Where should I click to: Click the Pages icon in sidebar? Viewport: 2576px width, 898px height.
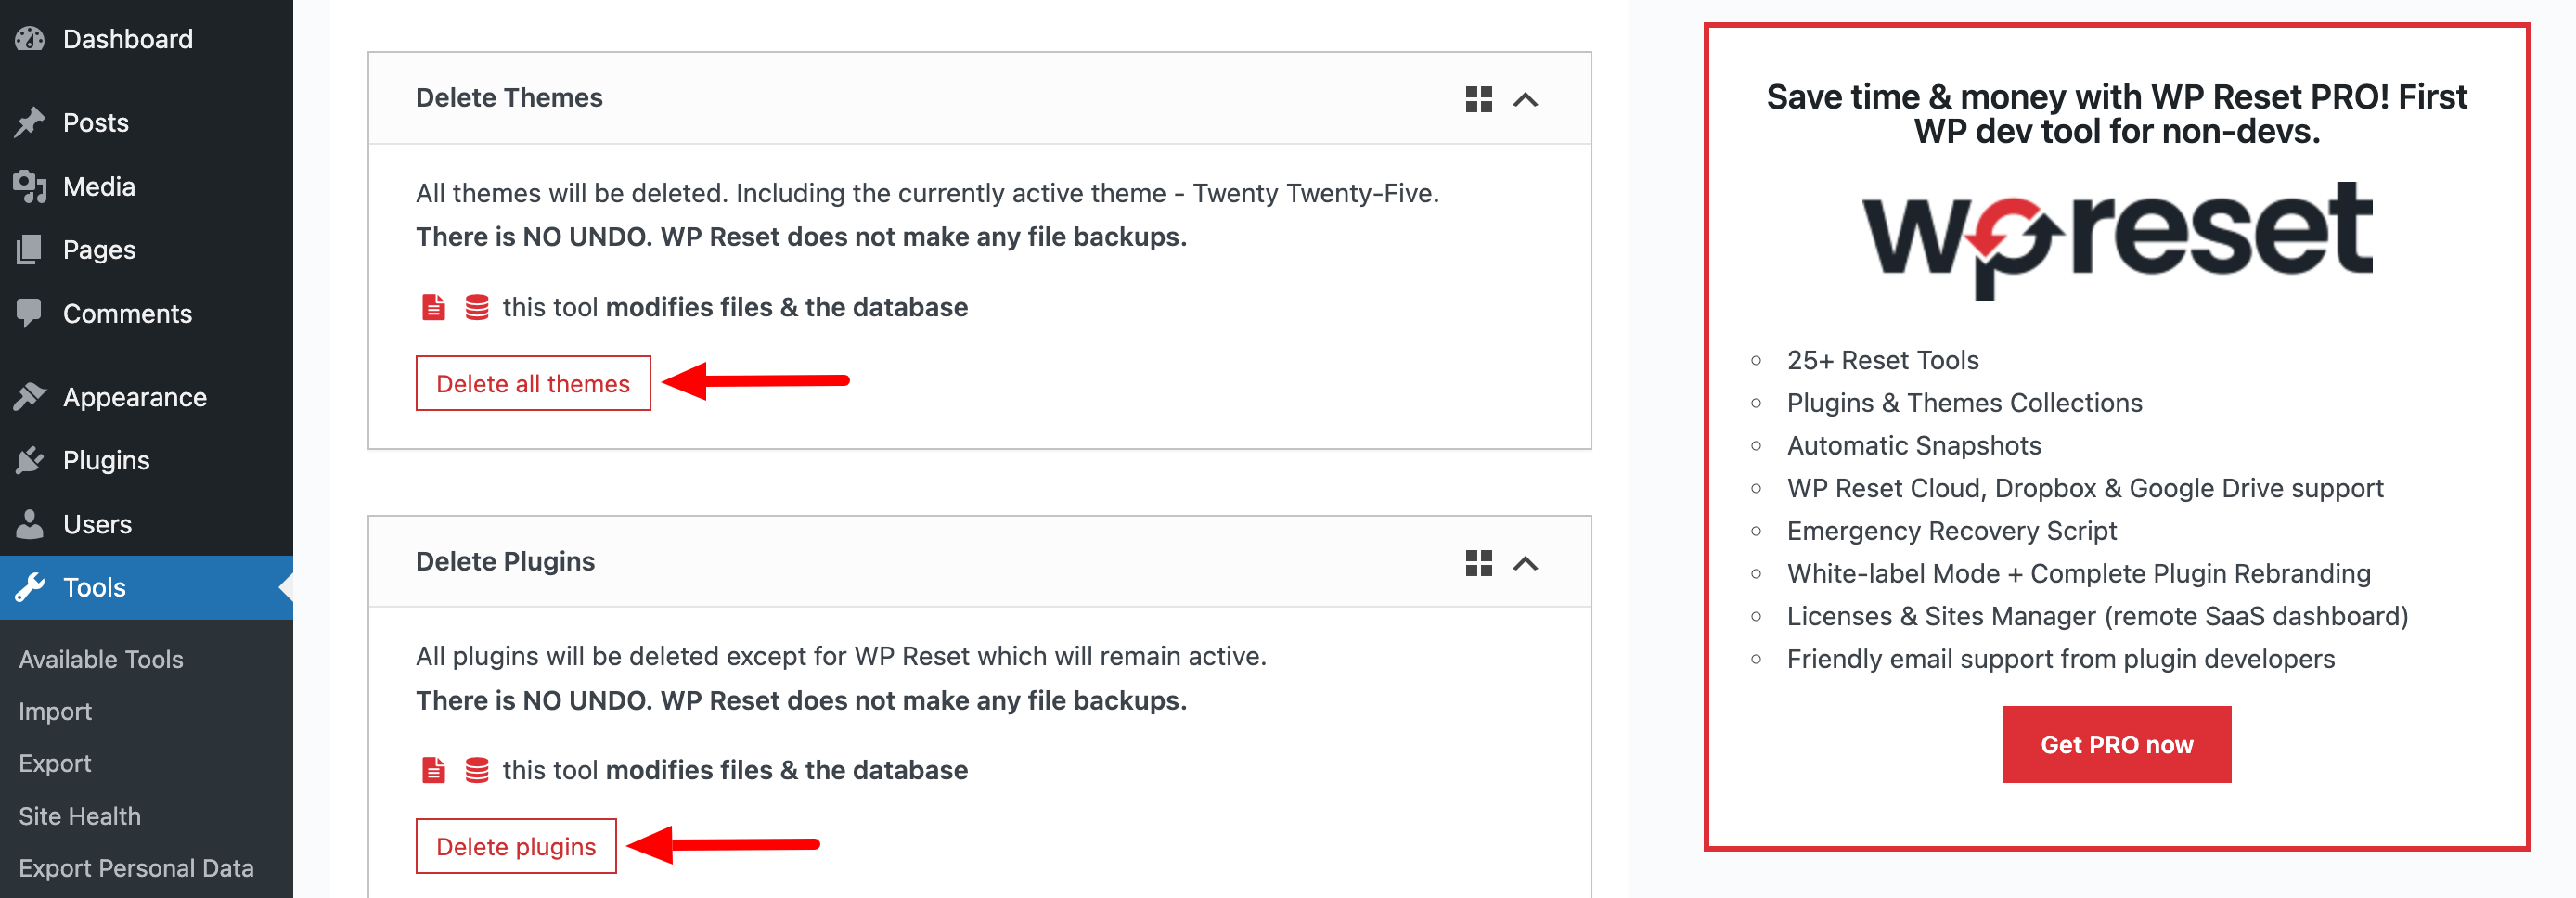(30, 249)
